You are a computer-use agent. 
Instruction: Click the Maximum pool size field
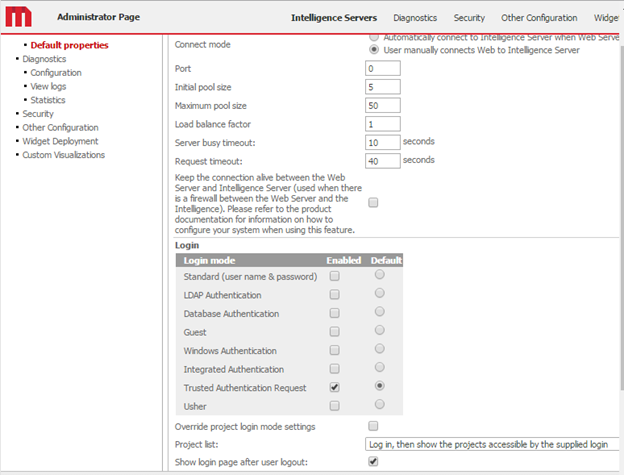383,106
